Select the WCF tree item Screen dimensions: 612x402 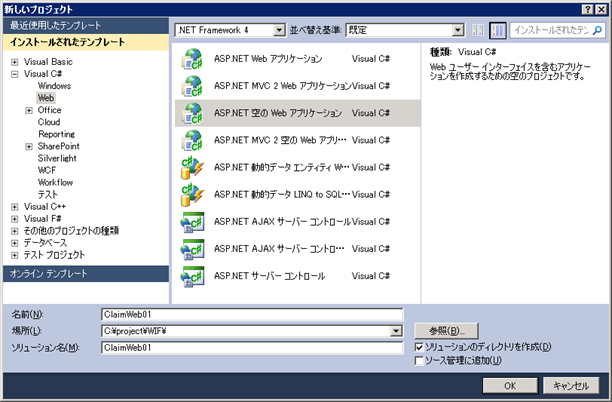47,171
